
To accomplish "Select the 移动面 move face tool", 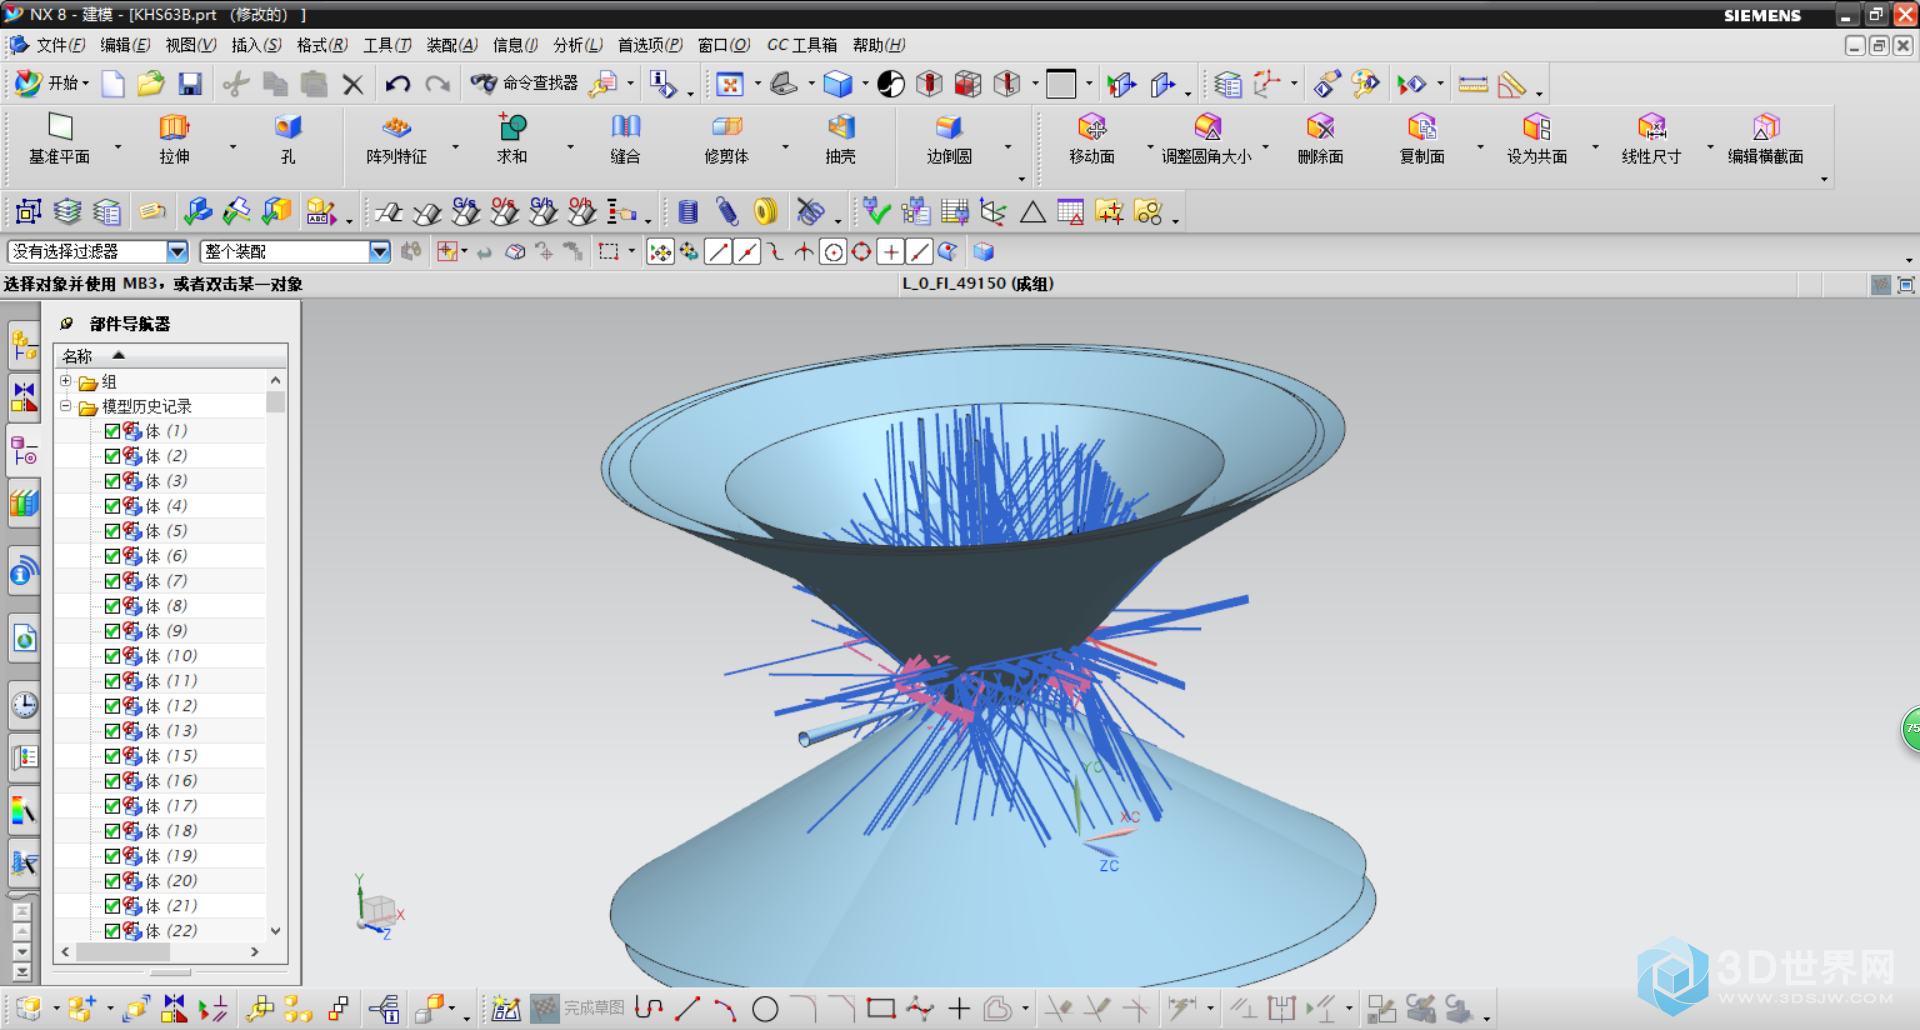I will click(1092, 139).
